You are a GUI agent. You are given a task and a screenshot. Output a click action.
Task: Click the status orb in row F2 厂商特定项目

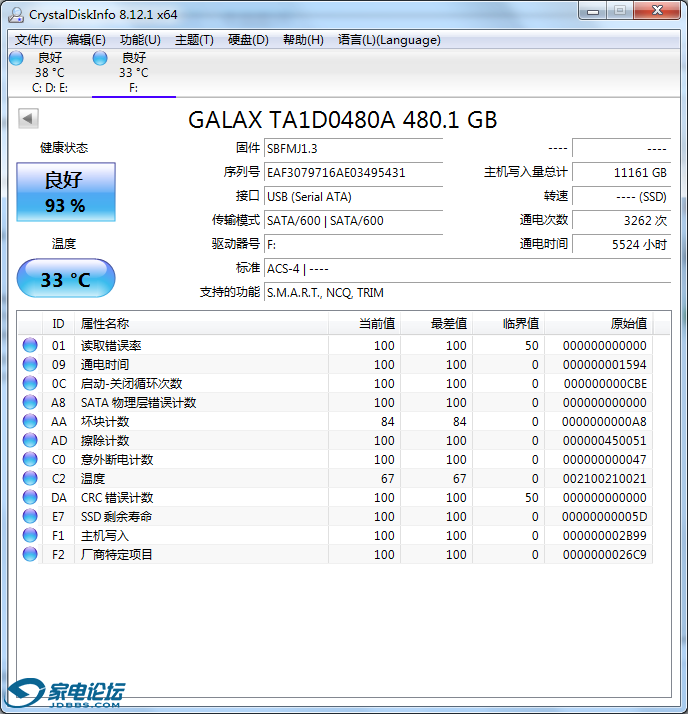(30, 554)
